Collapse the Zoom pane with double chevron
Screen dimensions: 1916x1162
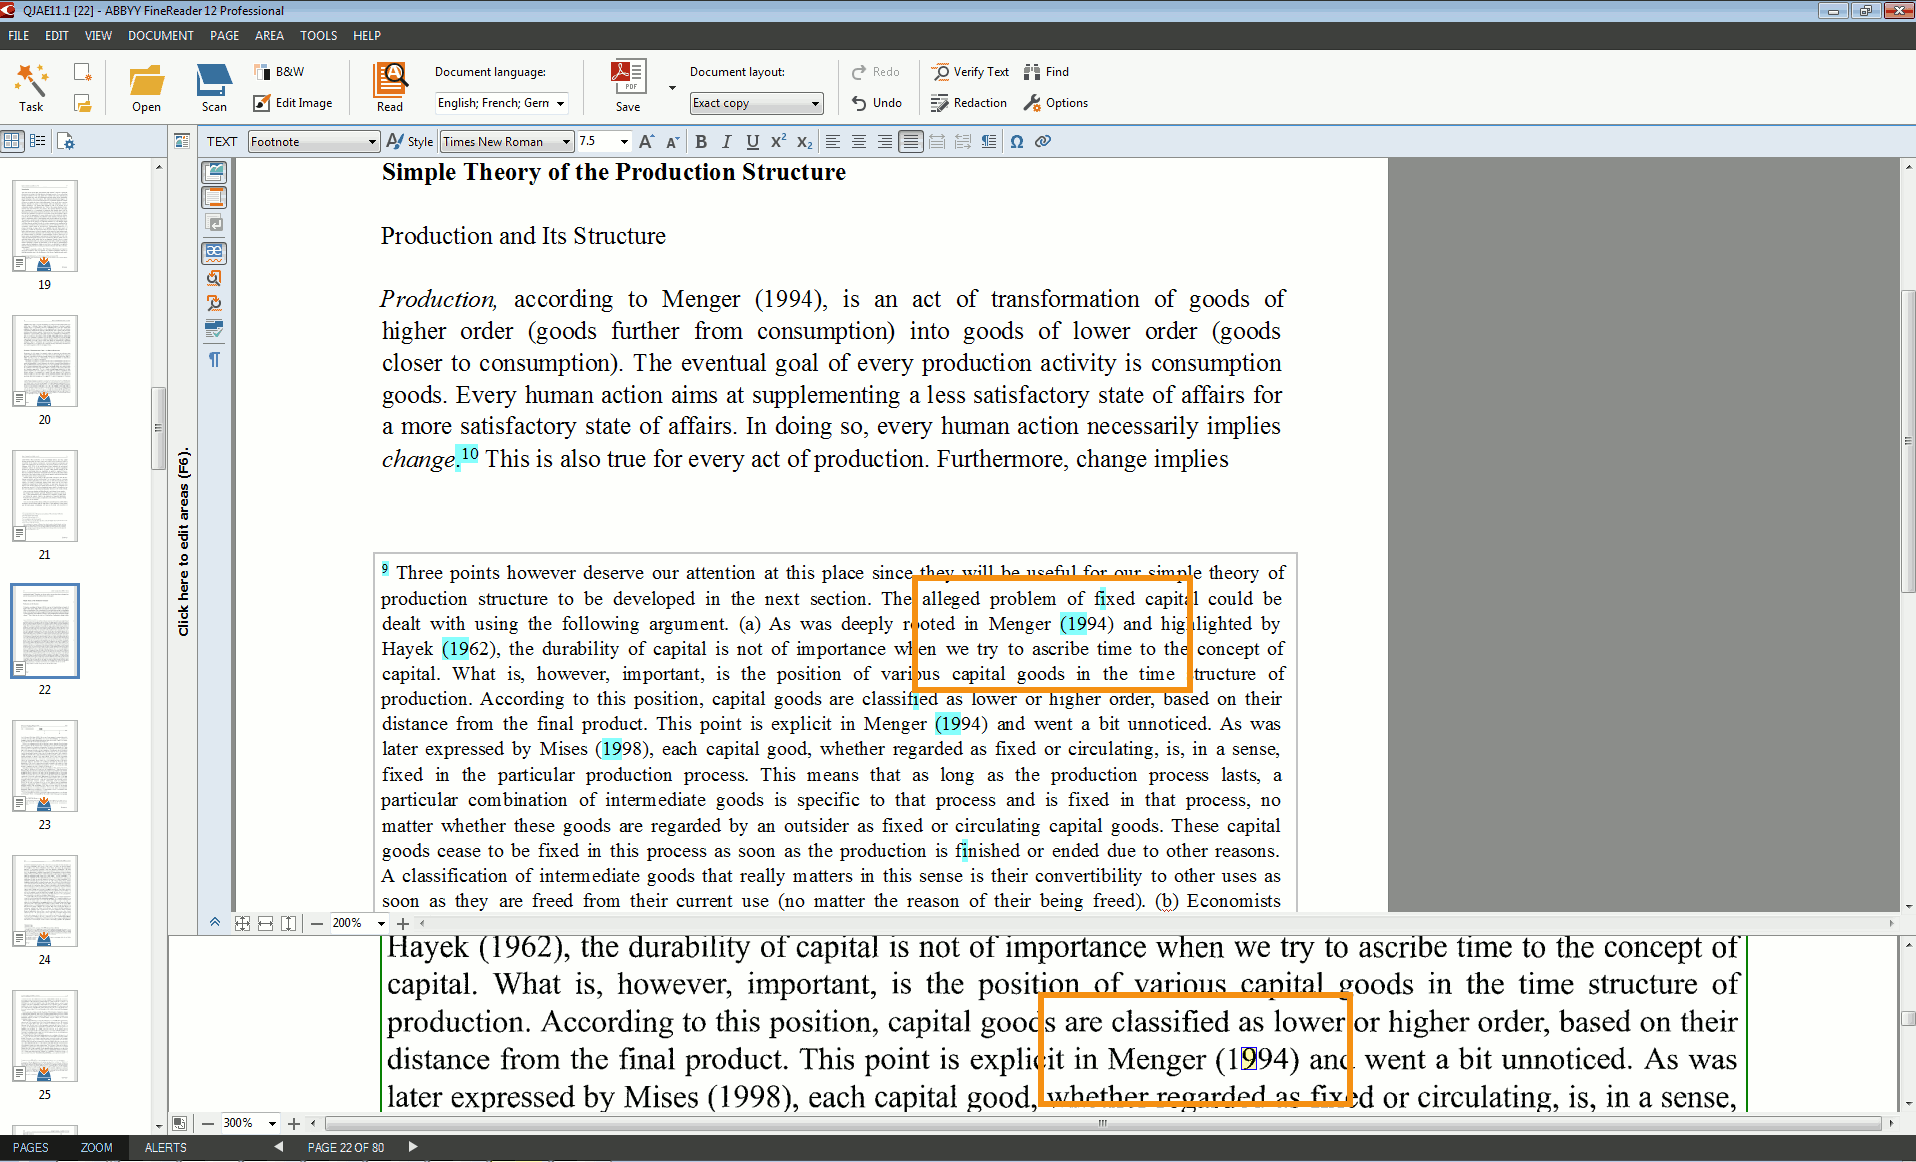pos(215,923)
